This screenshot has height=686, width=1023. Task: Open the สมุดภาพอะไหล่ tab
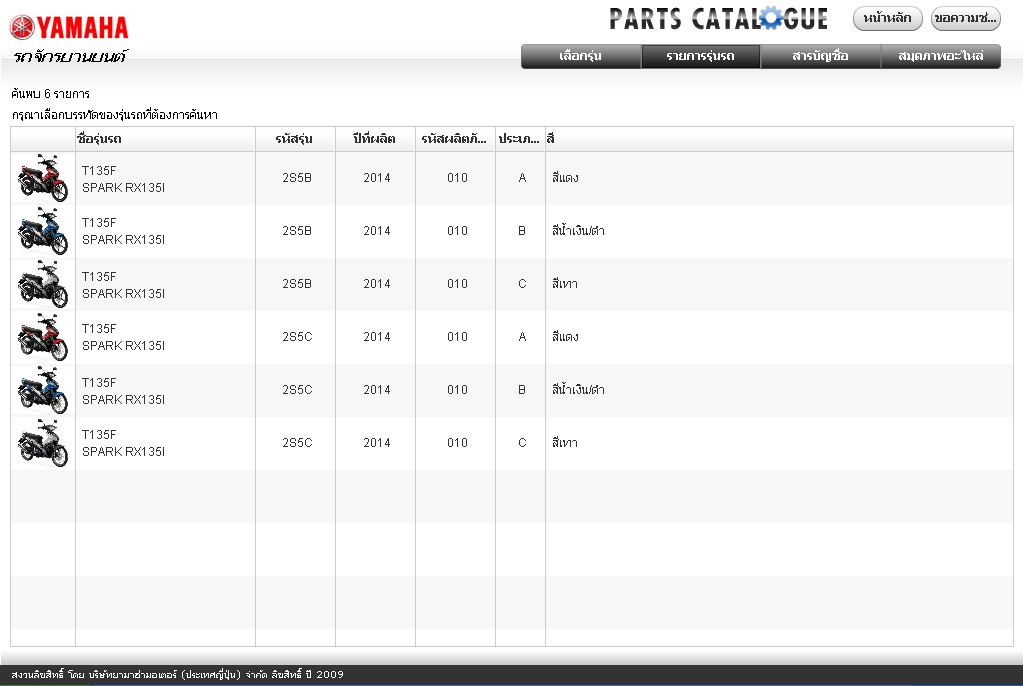click(x=941, y=56)
